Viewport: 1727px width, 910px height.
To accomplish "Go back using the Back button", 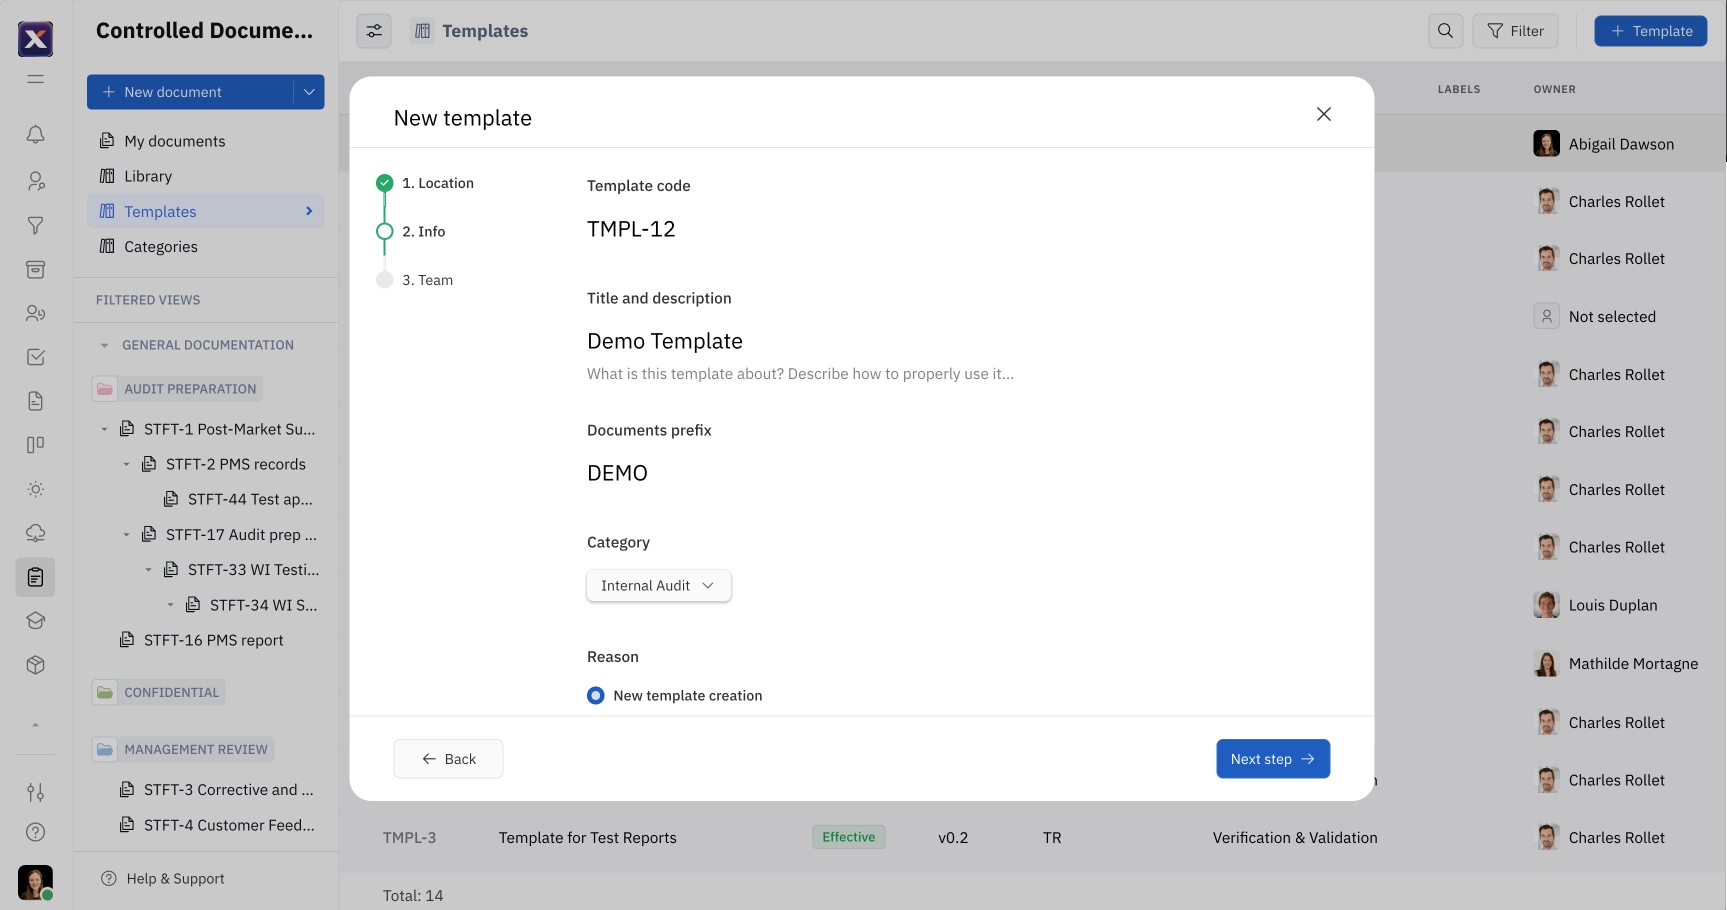I will [x=447, y=758].
